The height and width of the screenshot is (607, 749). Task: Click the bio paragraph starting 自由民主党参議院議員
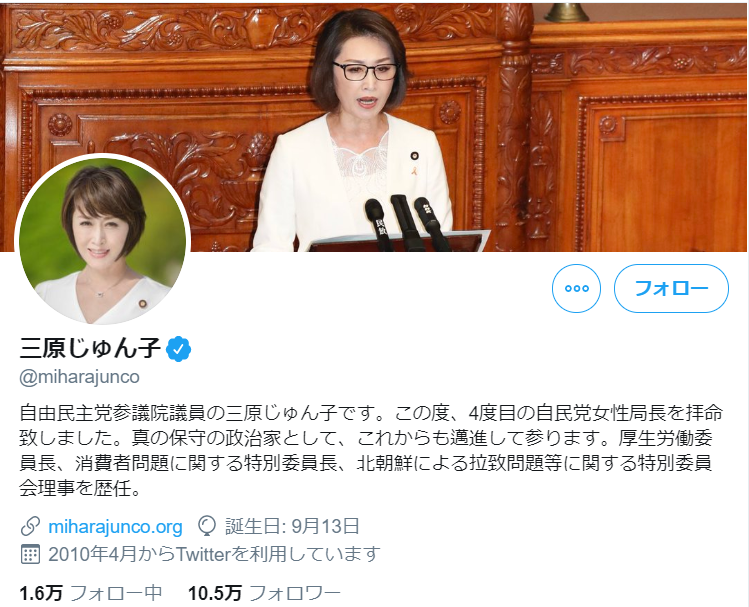371,450
